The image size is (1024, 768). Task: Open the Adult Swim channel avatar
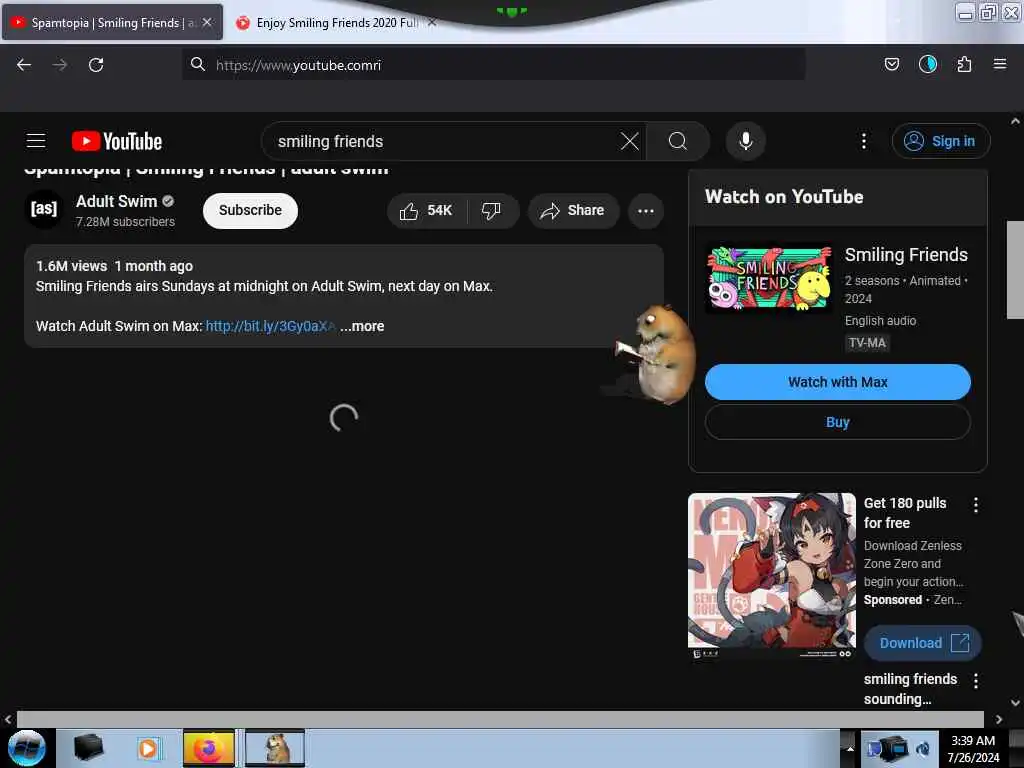pyautogui.click(x=44, y=209)
